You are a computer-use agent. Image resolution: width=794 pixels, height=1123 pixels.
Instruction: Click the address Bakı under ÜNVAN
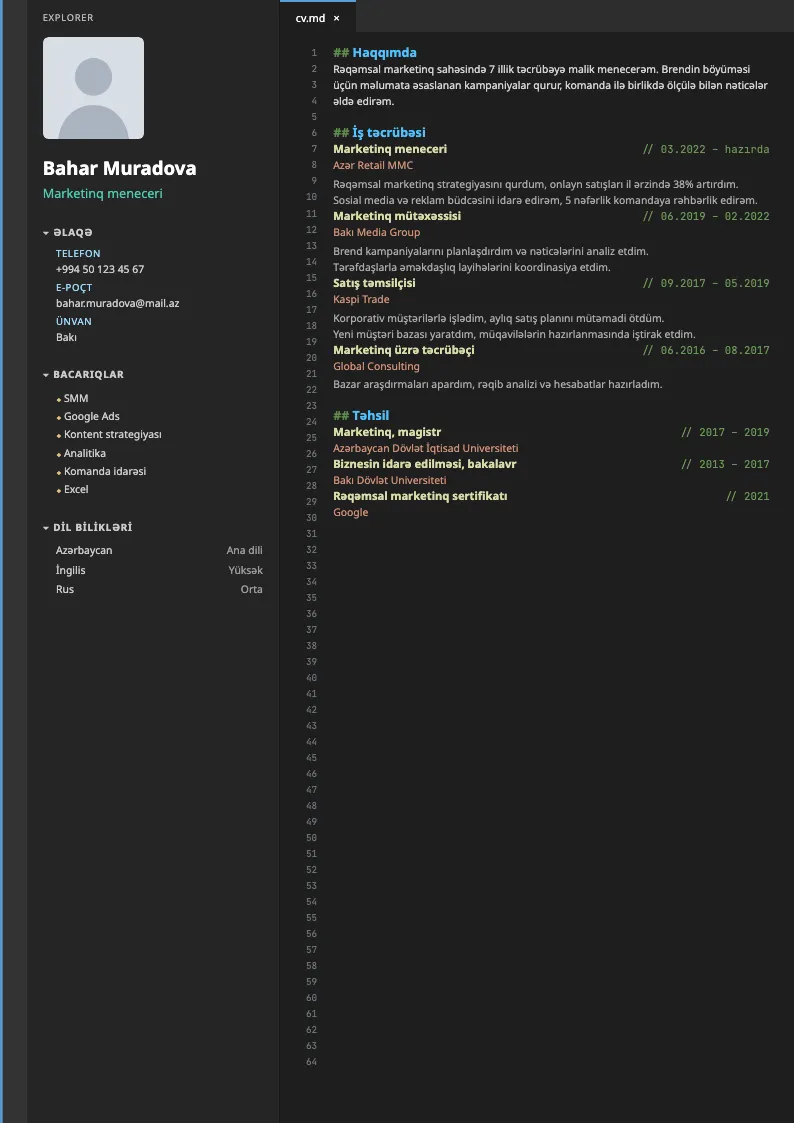[x=67, y=337]
